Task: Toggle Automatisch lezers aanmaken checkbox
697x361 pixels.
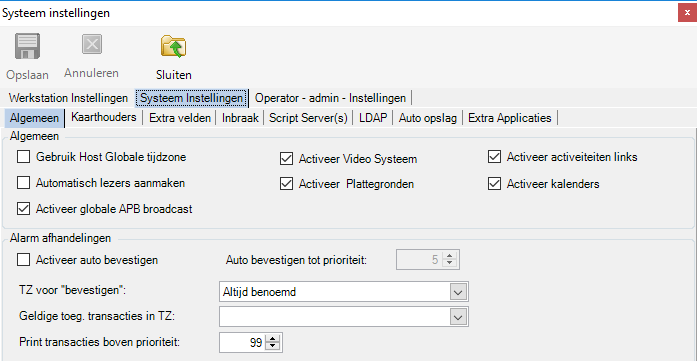Action: pyautogui.click(x=23, y=183)
